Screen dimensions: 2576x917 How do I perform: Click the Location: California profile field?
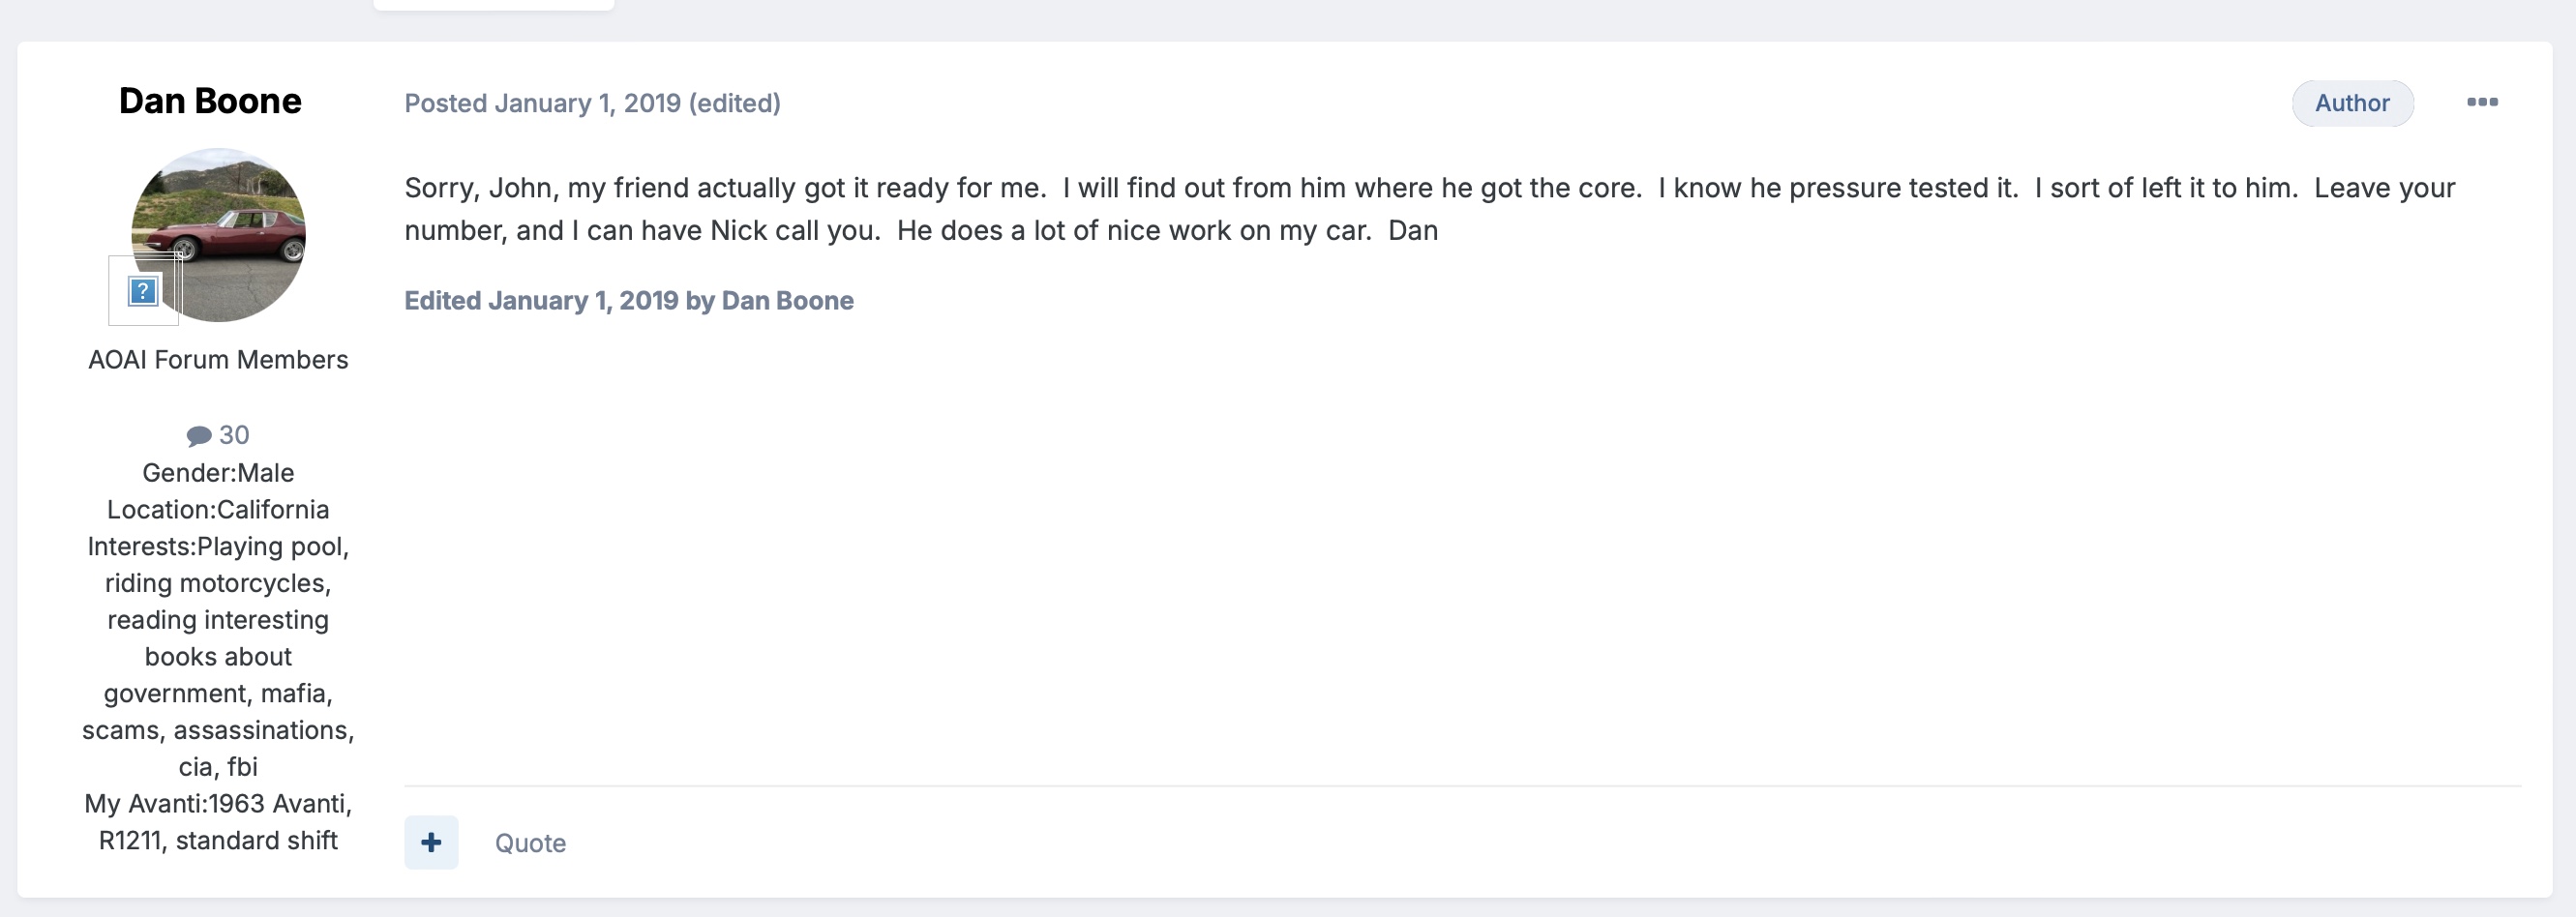pyautogui.click(x=218, y=510)
